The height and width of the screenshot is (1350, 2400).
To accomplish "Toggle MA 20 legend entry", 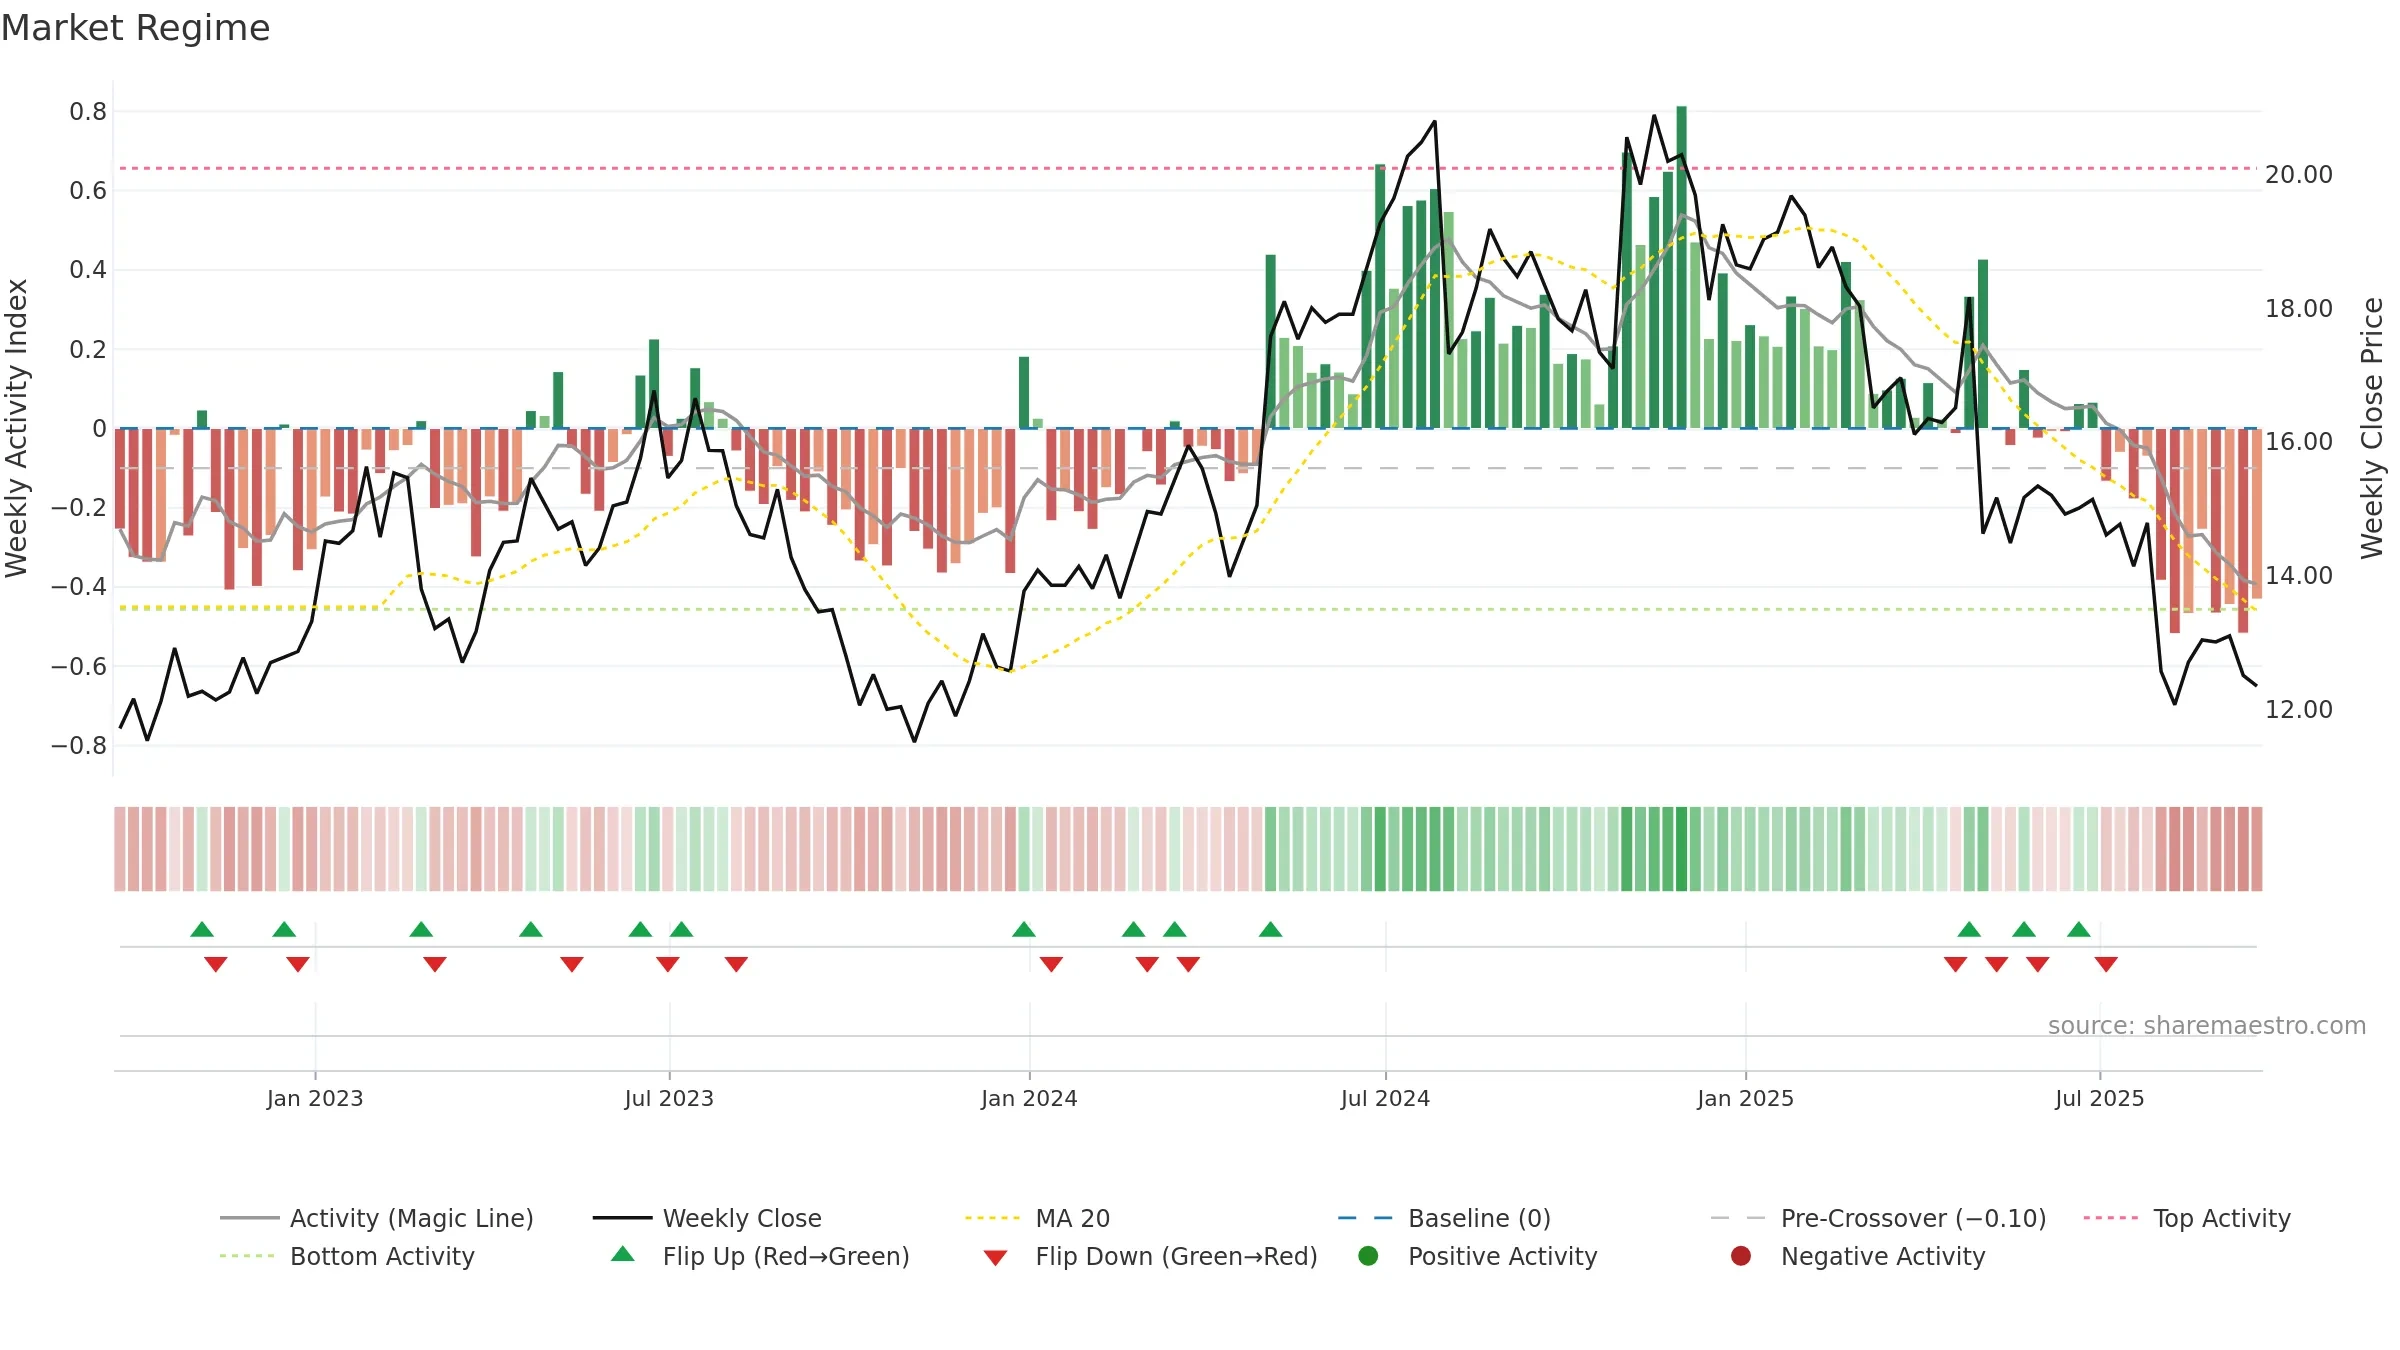I will coord(1037,1218).
